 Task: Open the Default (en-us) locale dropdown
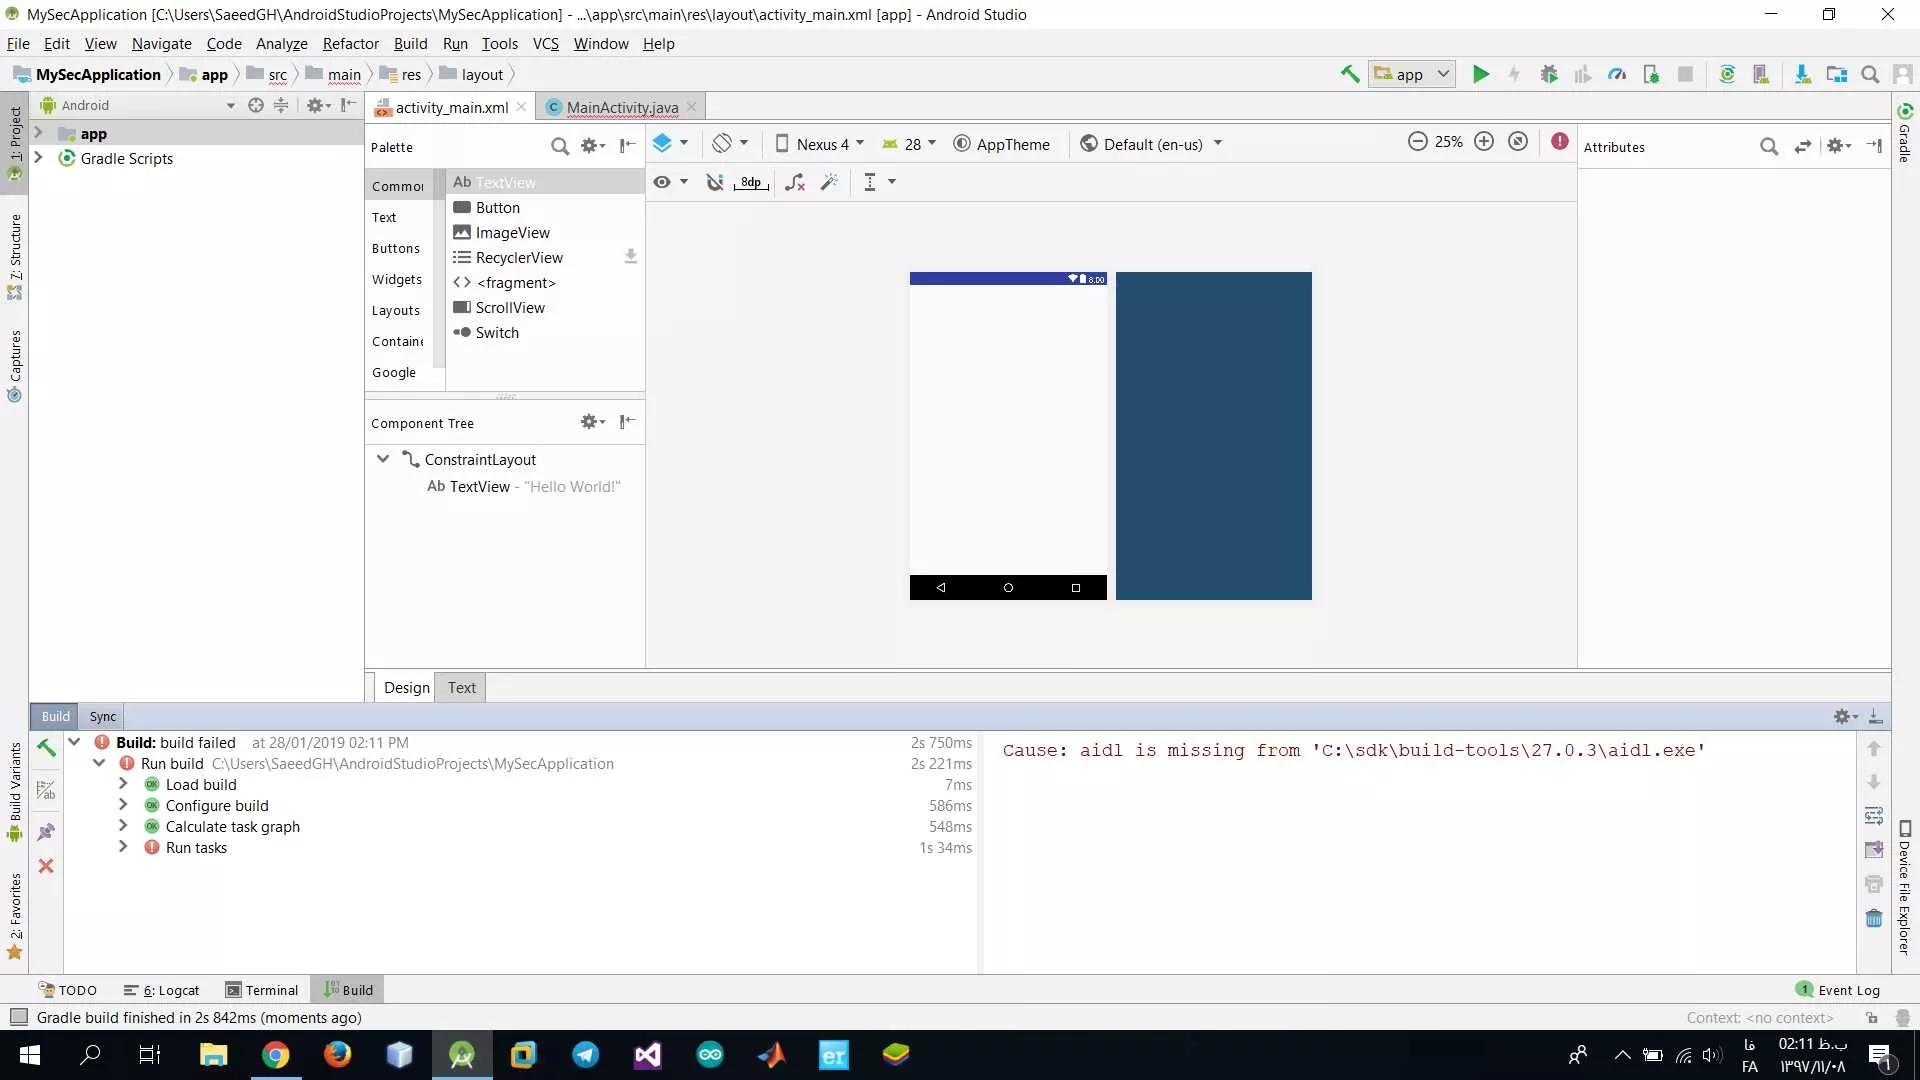(1152, 144)
